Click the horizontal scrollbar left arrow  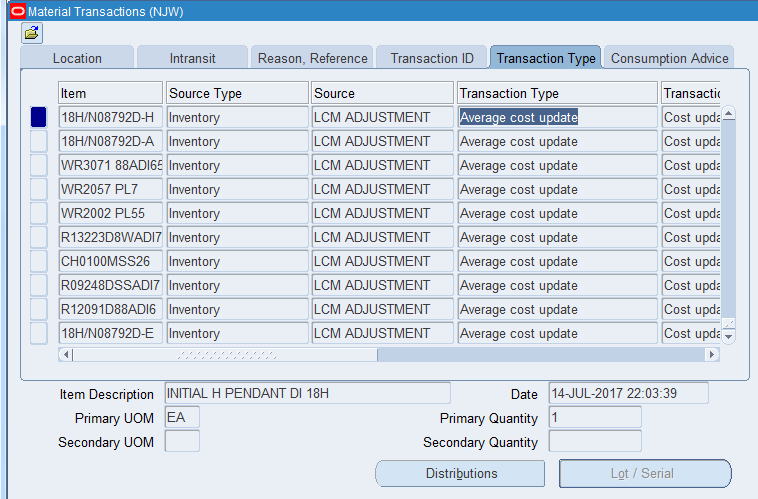(x=66, y=354)
